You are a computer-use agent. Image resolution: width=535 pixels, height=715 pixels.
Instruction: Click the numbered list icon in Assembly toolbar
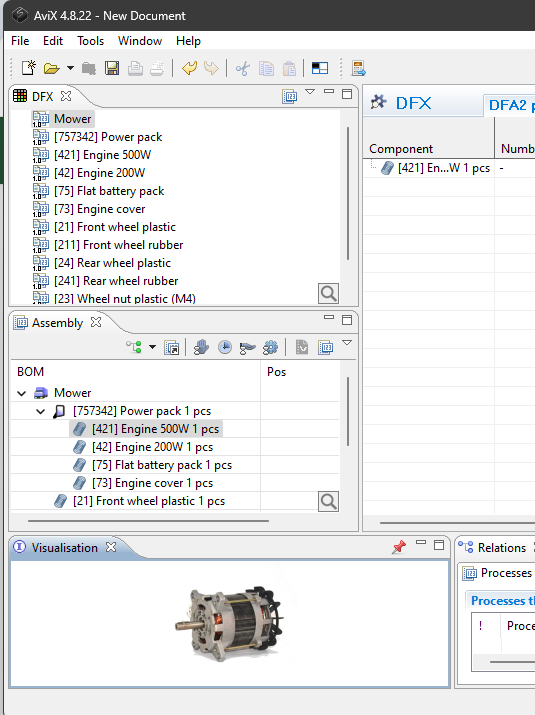[x=325, y=347]
